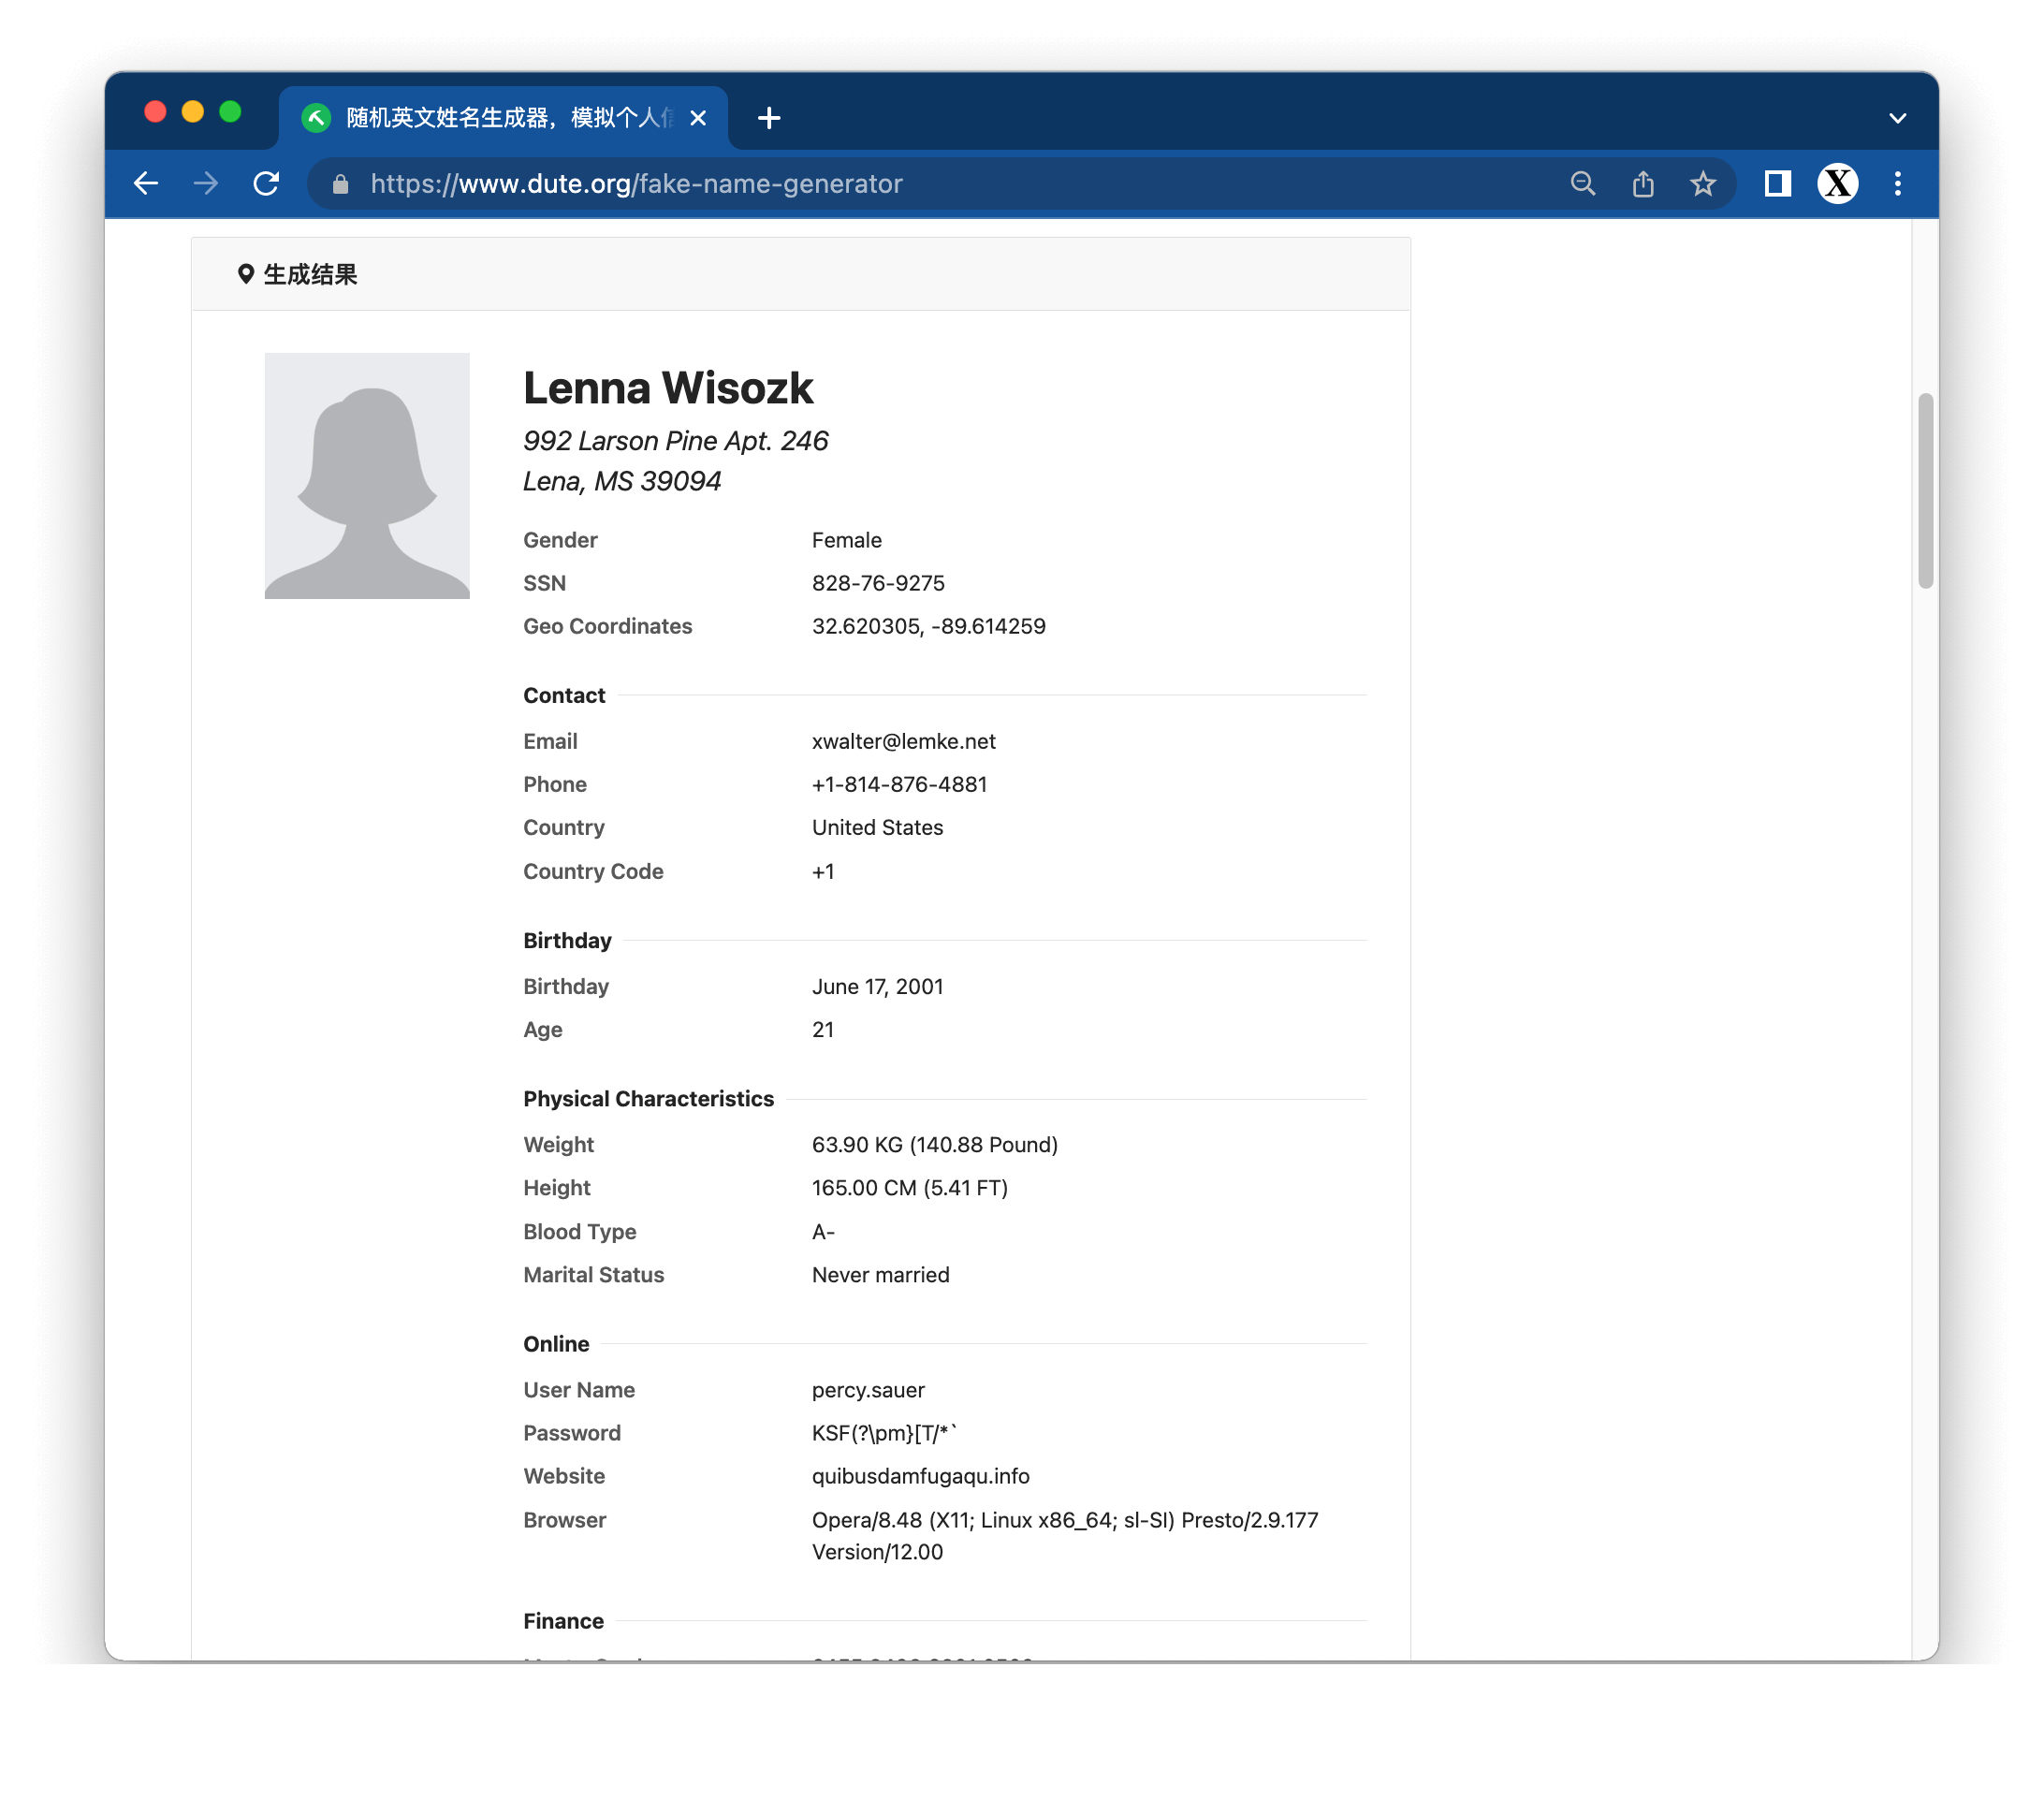Open the zoom magnifier icon
2044x1799 pixels.
tap(1582, 183)
